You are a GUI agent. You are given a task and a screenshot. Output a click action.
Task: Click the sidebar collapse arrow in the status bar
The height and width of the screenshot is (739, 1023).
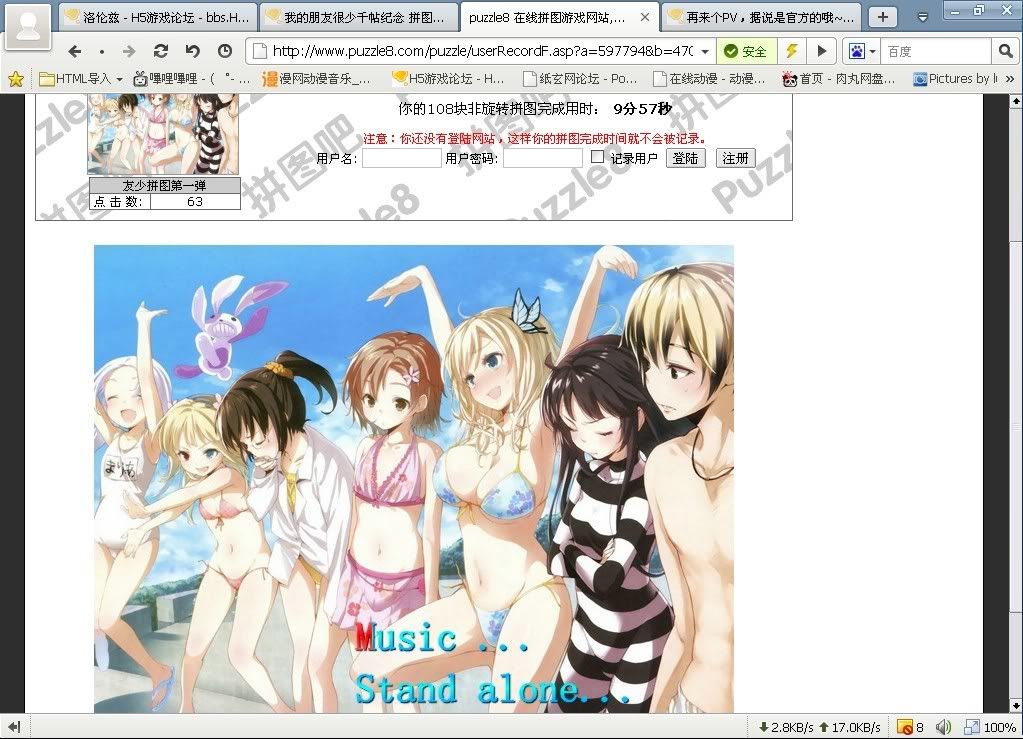14,727
